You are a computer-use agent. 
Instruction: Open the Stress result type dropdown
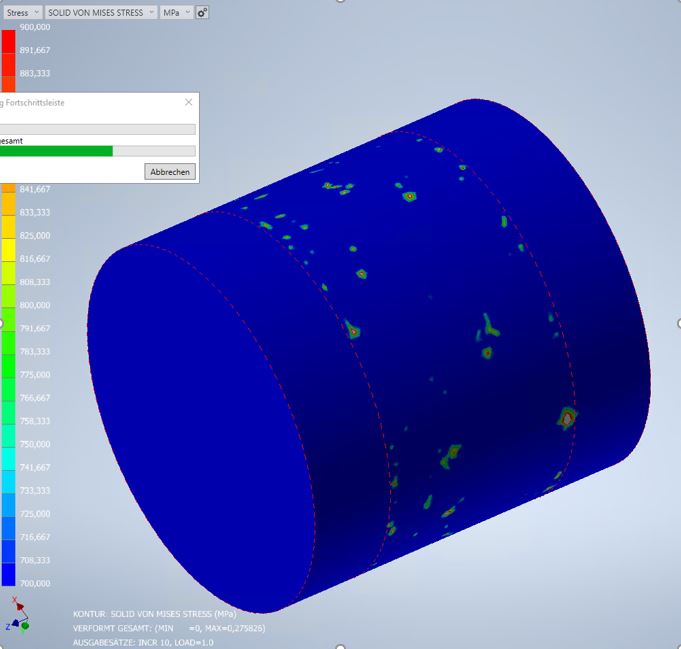(23, 13)
